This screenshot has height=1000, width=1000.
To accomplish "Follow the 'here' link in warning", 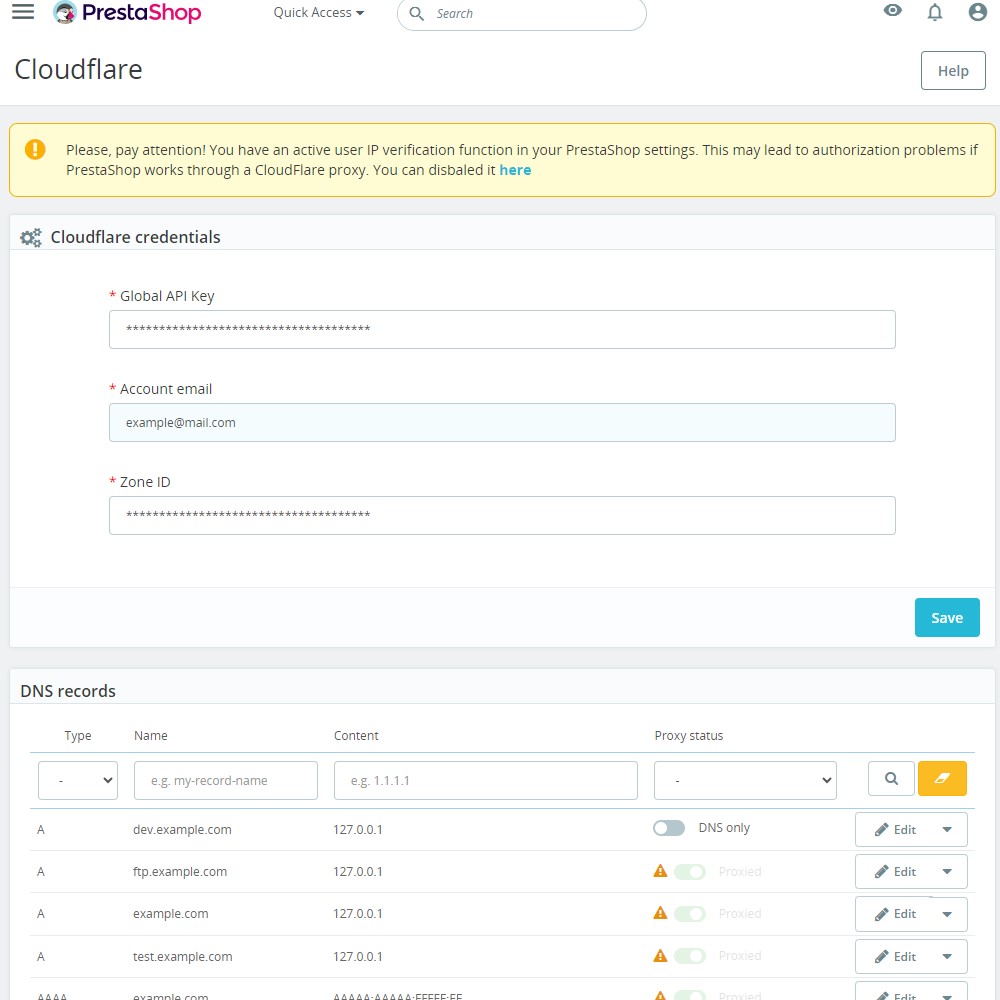I will coord(515,170).
